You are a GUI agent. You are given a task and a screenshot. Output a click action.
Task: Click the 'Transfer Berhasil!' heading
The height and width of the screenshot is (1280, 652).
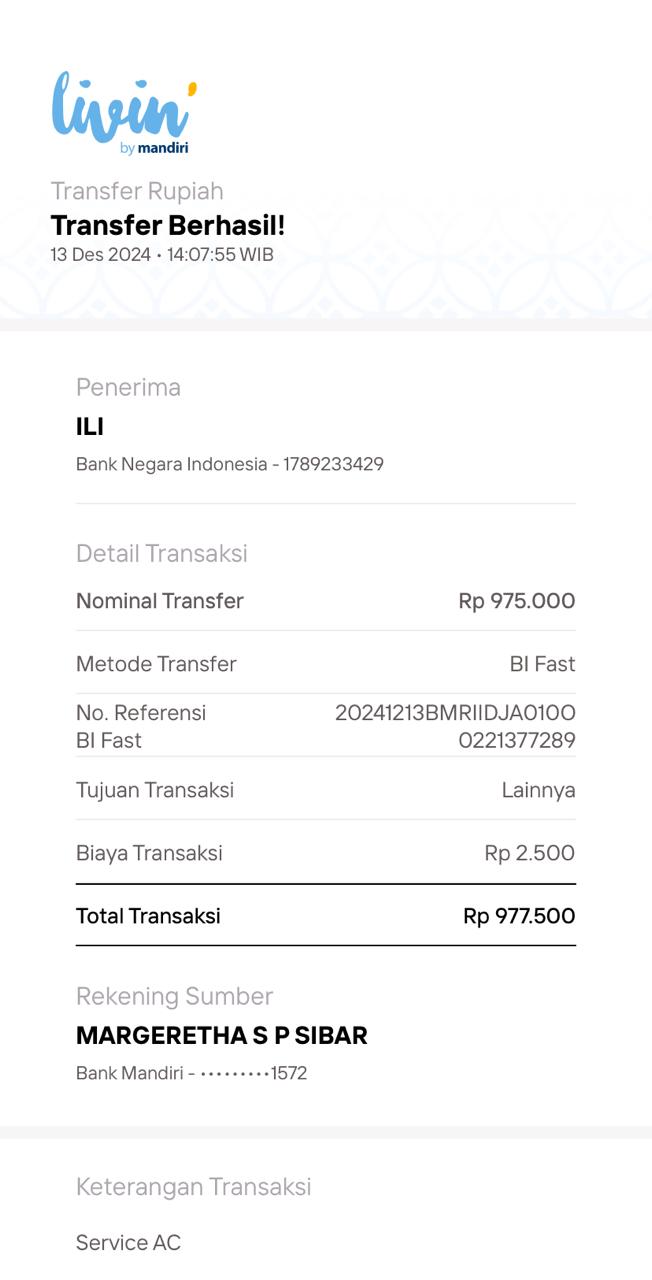[x=168, y=225]
